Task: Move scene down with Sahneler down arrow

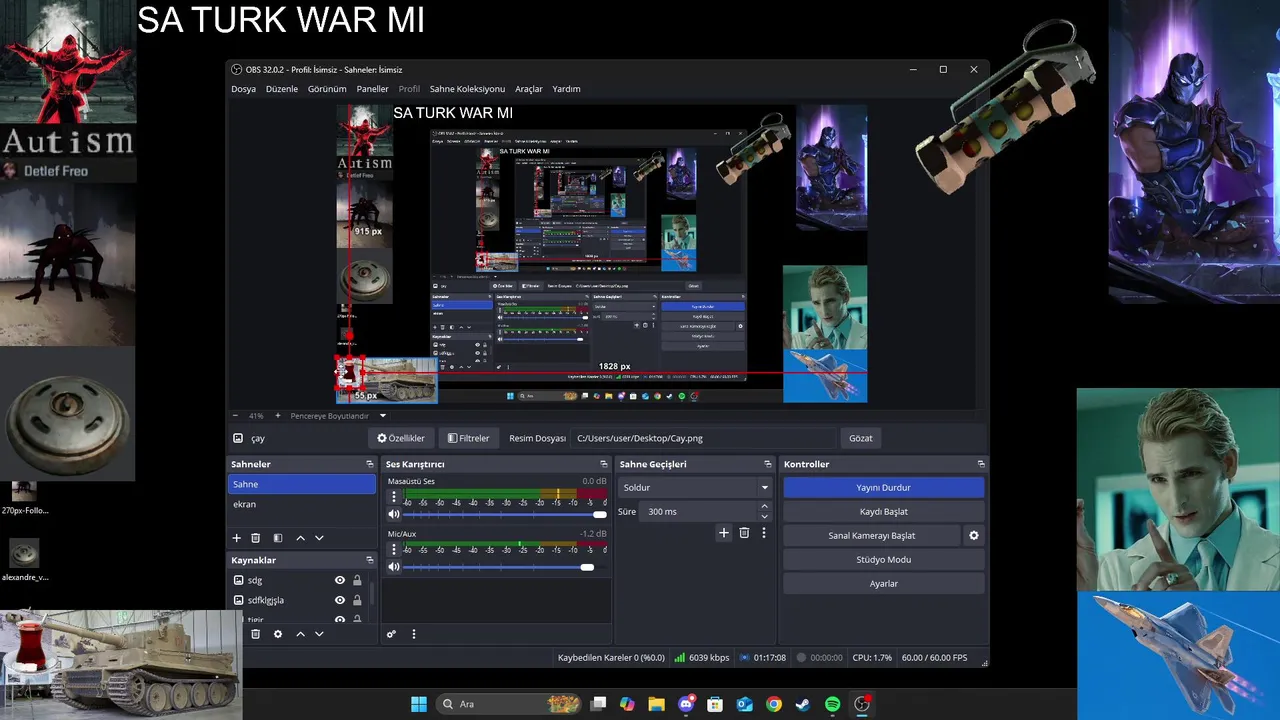Action: (x=319, y=538)
